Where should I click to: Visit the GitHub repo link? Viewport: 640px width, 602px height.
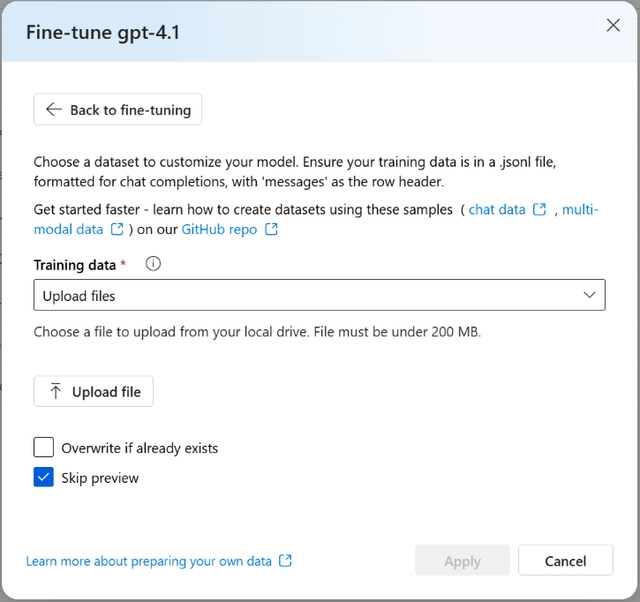(219, 230)
